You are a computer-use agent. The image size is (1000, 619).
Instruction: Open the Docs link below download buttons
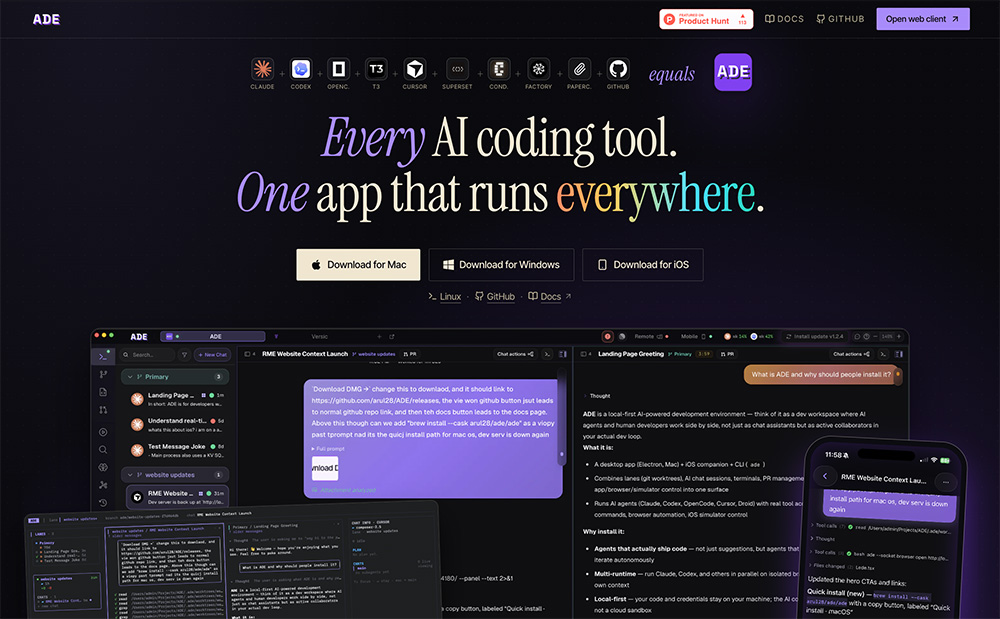tap(550, 296)
